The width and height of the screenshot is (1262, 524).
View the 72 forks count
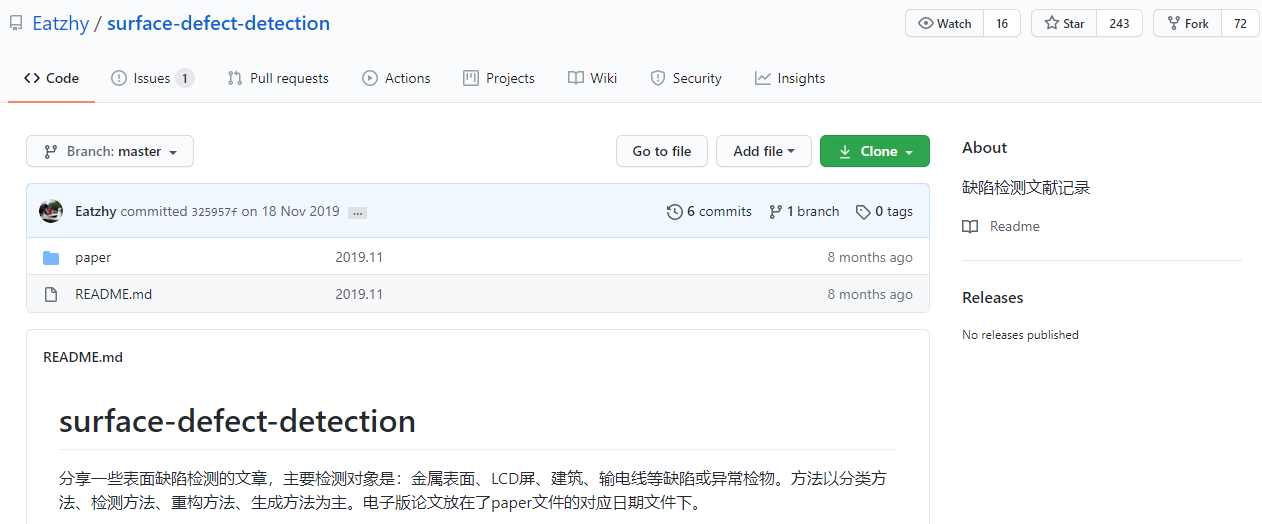tap(1240, 24)
